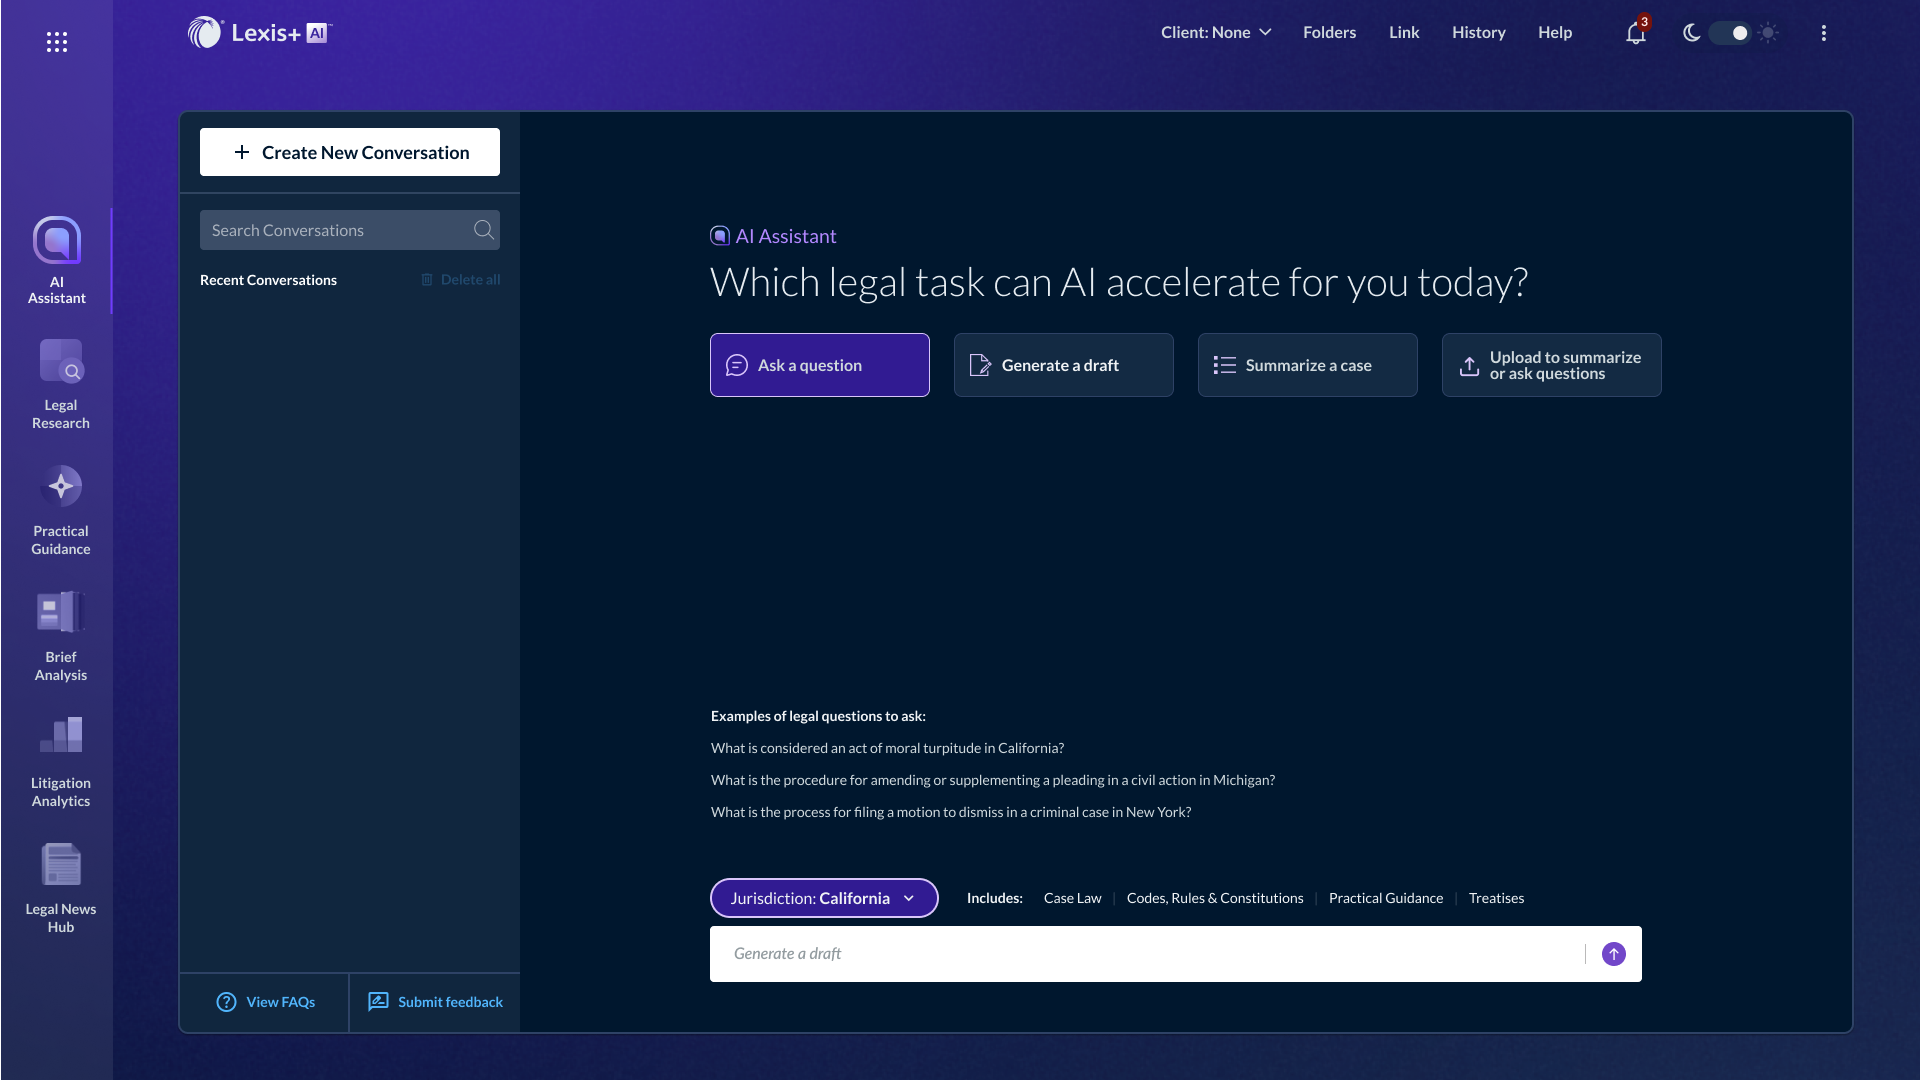The image size is (1920, 1080).
Task: Expand Jurisdiction California dropdown
Action: pyautogui.click(x=824, y=898)
